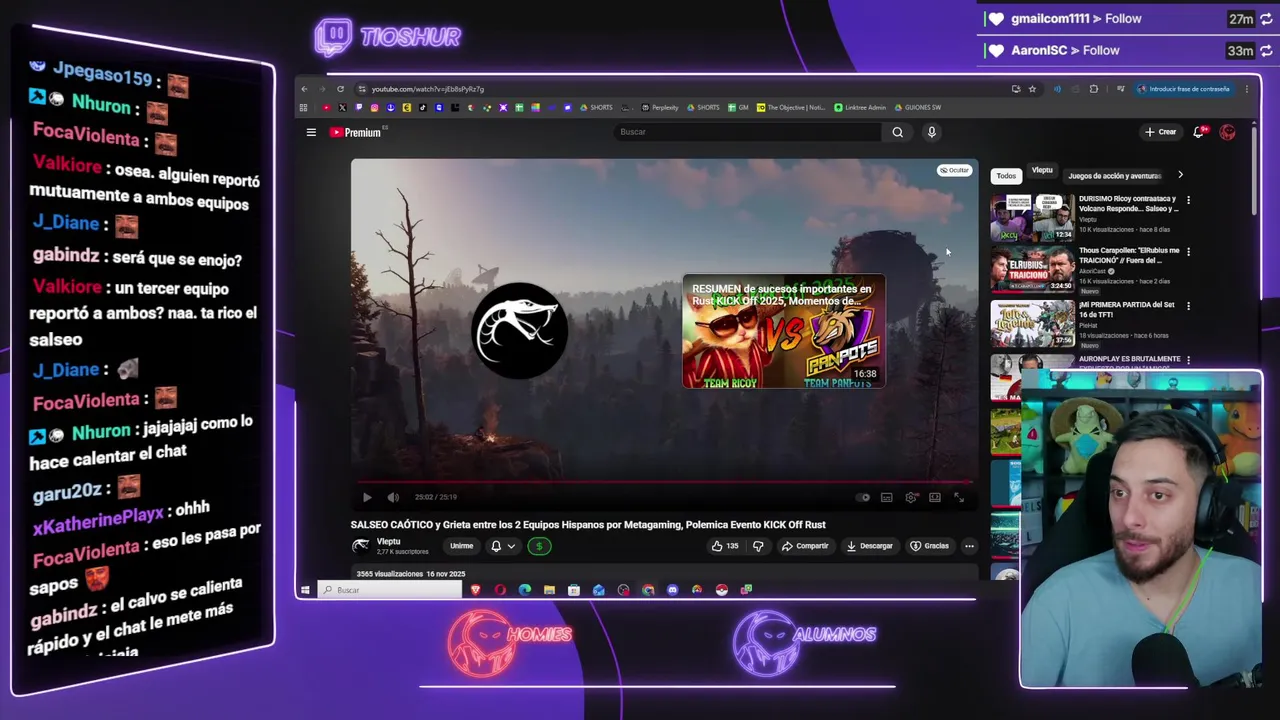The width and height of the screenshot is (1280, 720).
Task: Open the Linktree Admin bookmark
Action: [860, 107]
